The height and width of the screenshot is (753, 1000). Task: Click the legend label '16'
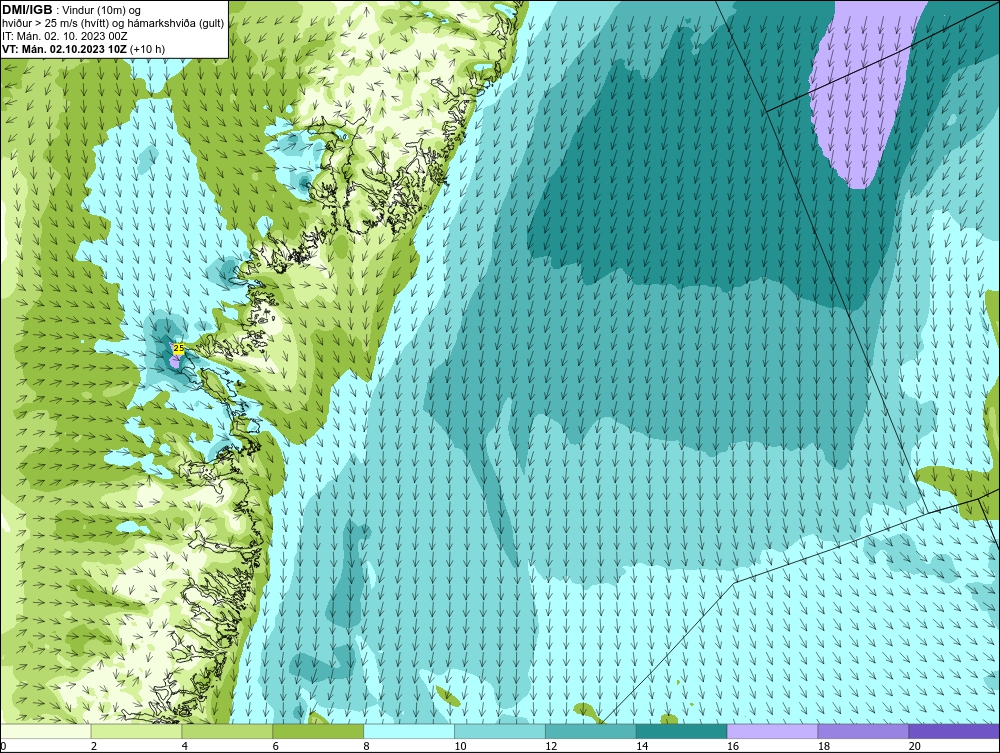pos(733,746)
